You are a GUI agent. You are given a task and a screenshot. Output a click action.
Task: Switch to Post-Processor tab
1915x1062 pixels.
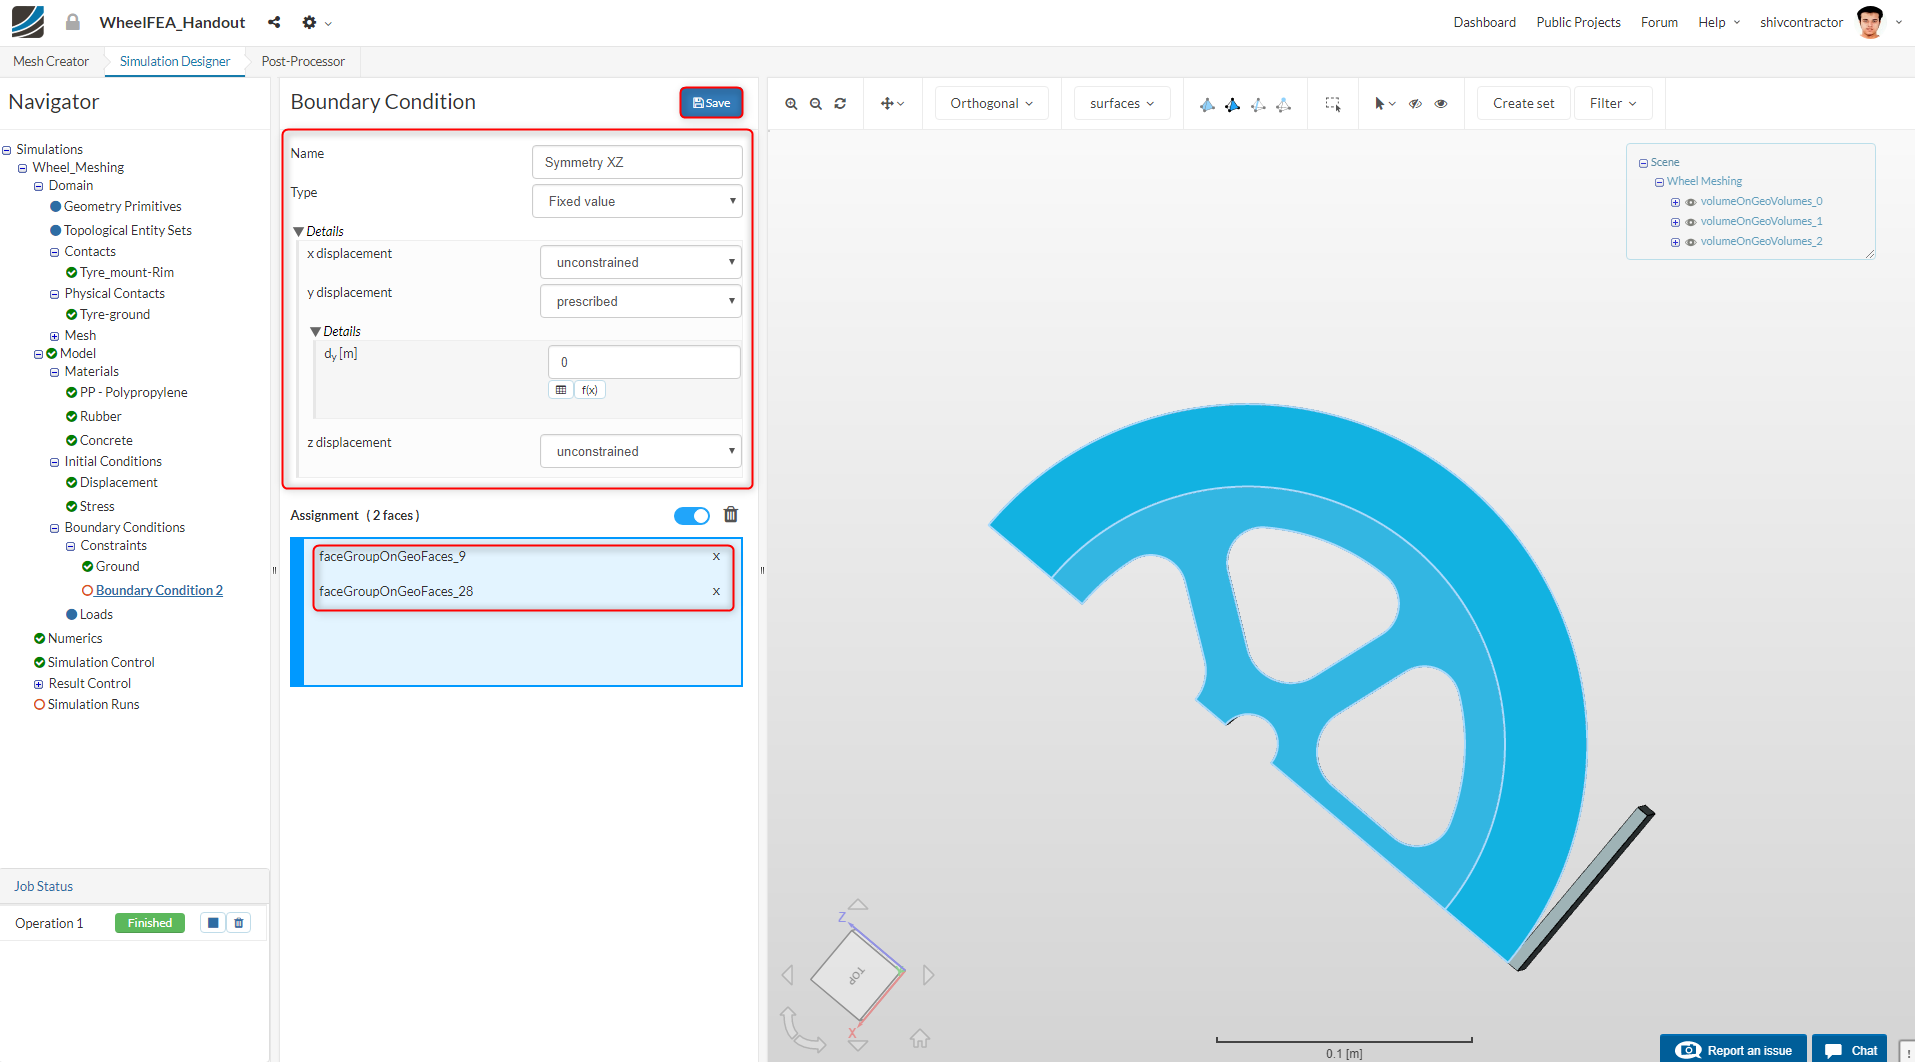coord(303,61)
